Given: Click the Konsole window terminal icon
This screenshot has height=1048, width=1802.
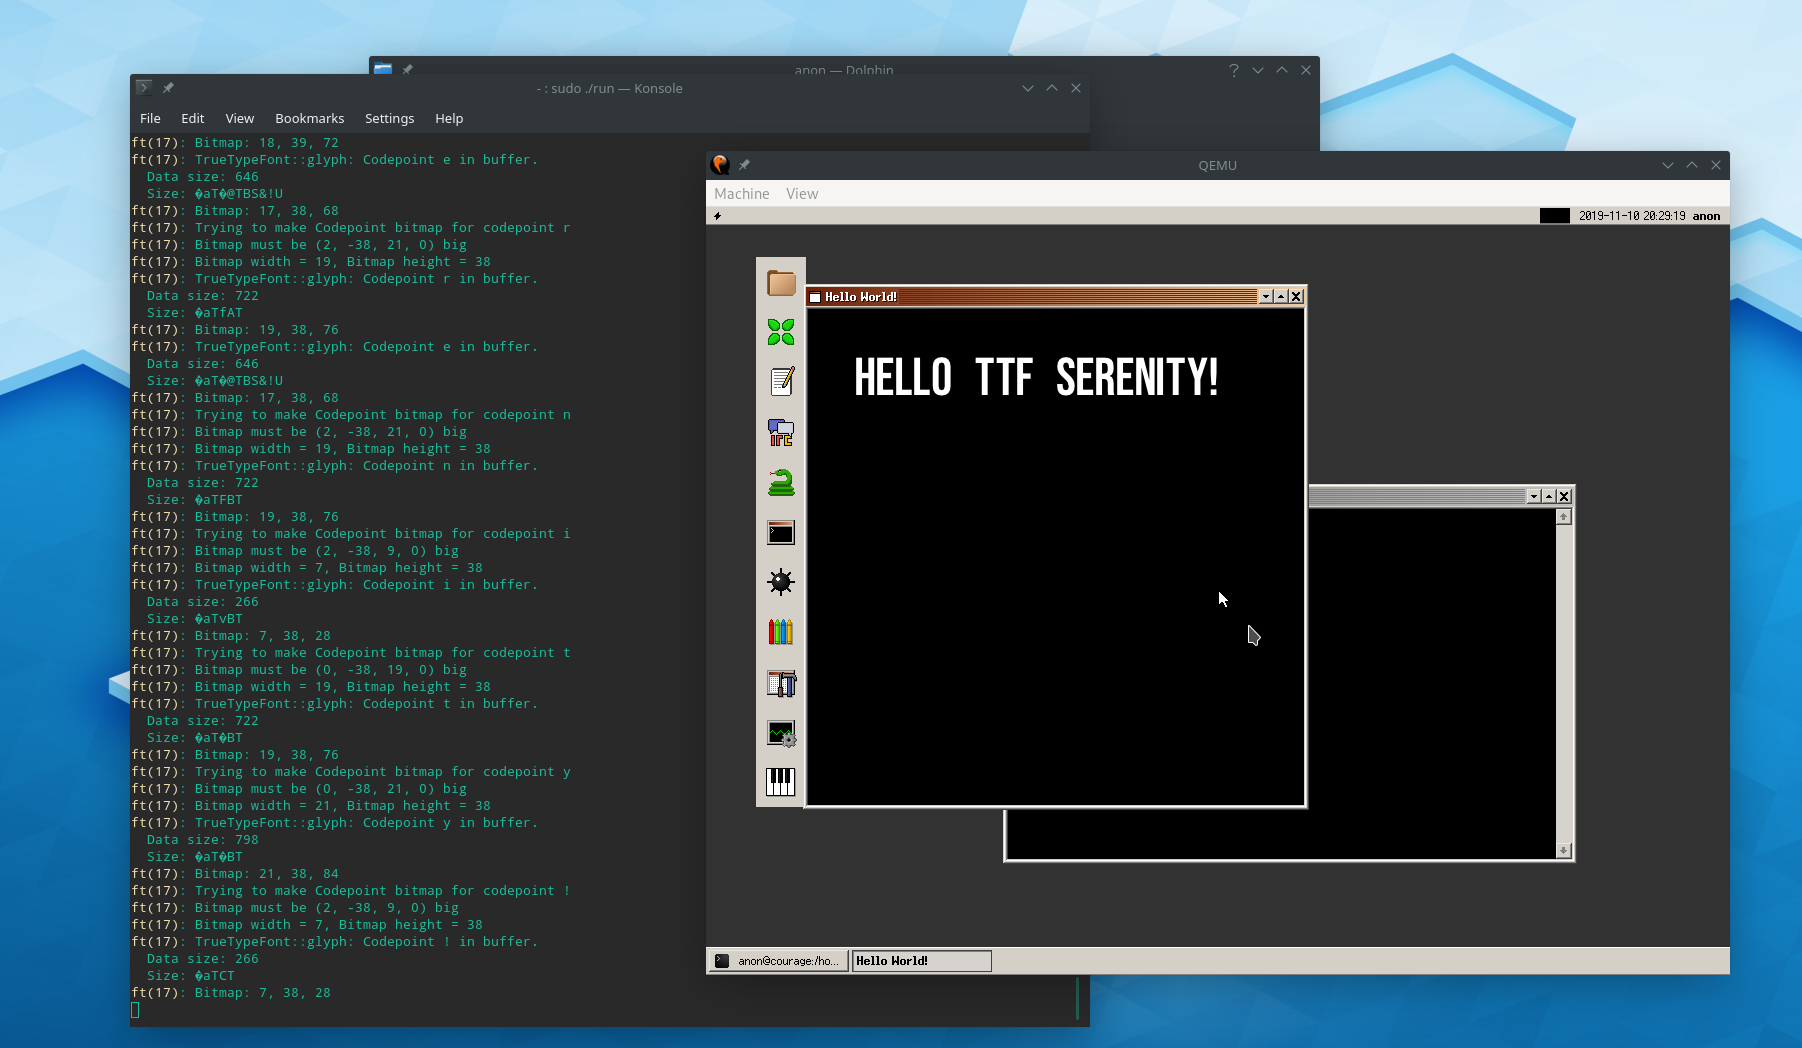Looking at the screenshot, I should (x=144, y=88).
